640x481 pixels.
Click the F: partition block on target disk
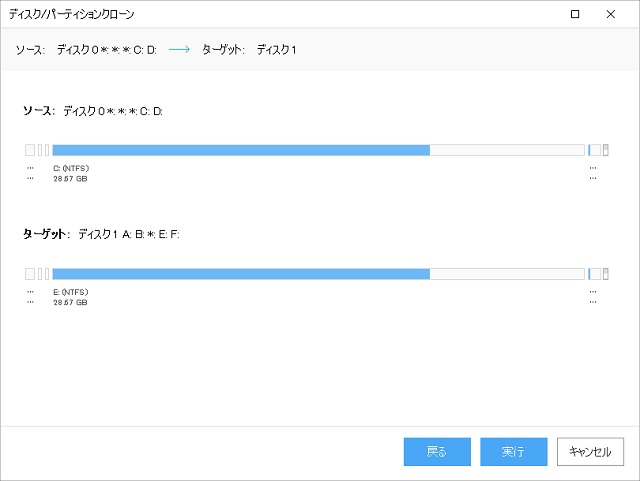(x=594, y=274)
